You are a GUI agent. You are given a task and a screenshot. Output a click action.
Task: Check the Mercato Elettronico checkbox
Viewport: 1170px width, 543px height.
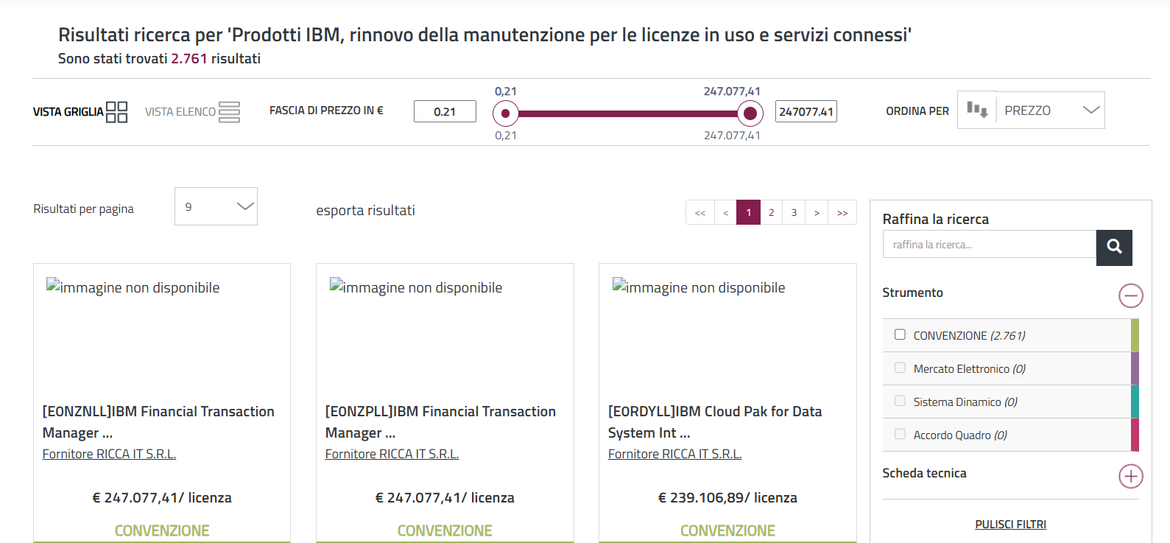(900, 368)
